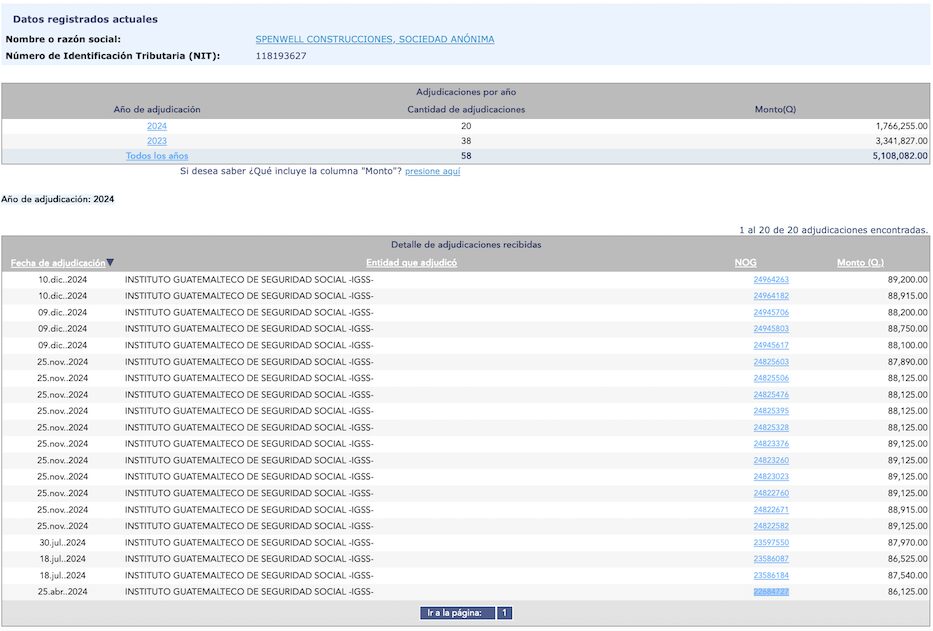Open NOG 24945706 link
Screen dimensions: 933x631
click(771, 313)
